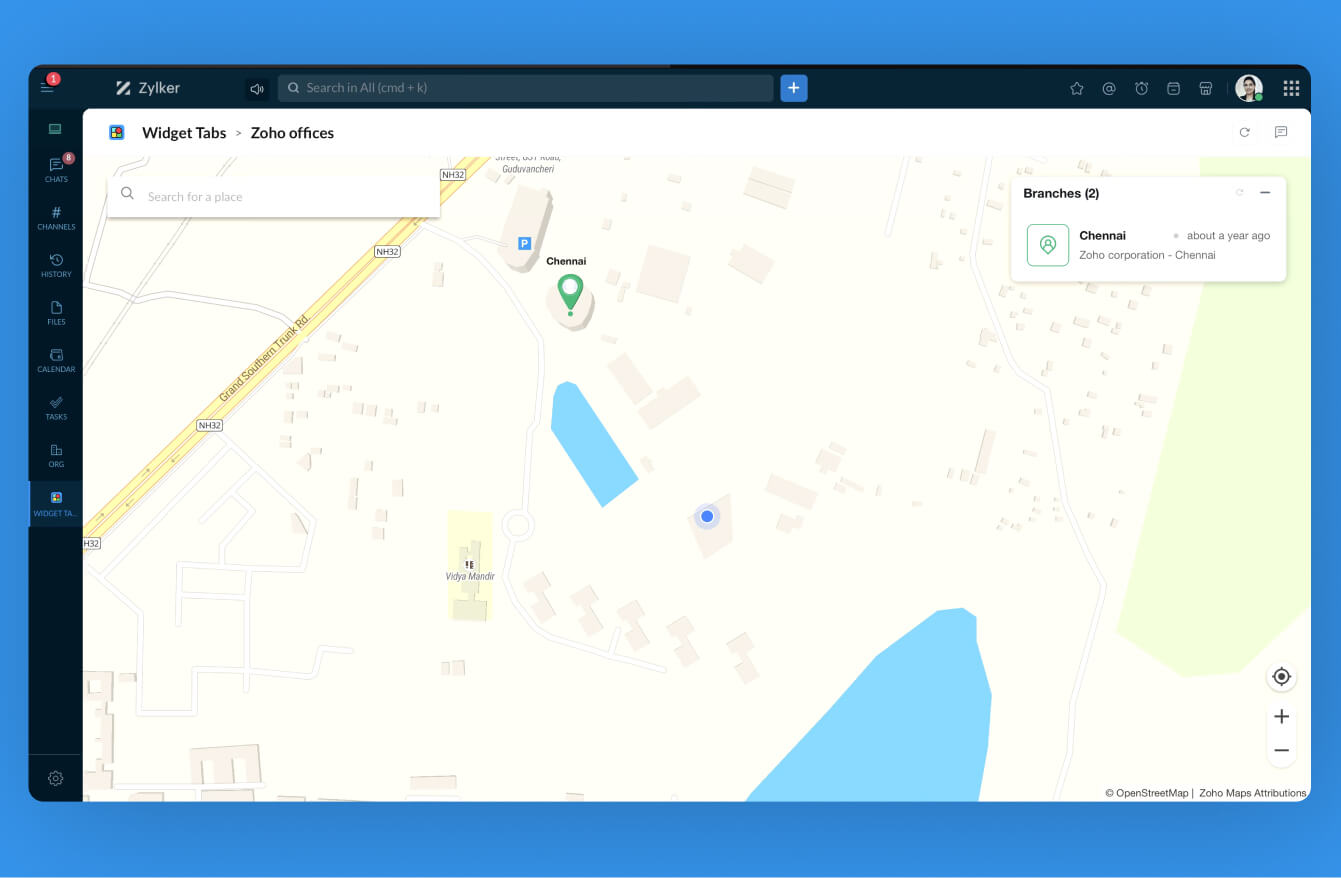Screen dimensions: 1341x878
Task: Open the Org sidebar item
Action: (56, 455)
